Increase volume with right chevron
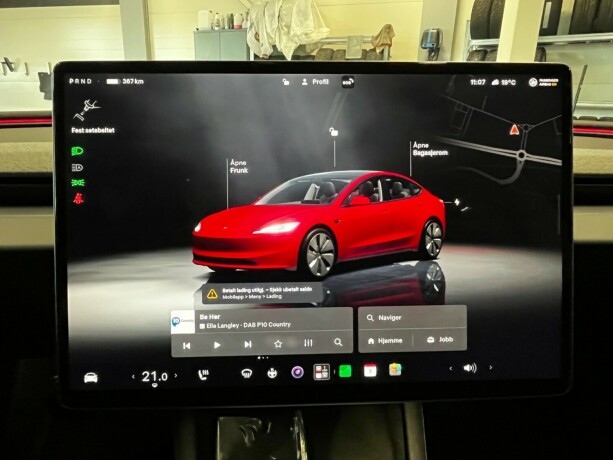 click(x=491, y=367)
